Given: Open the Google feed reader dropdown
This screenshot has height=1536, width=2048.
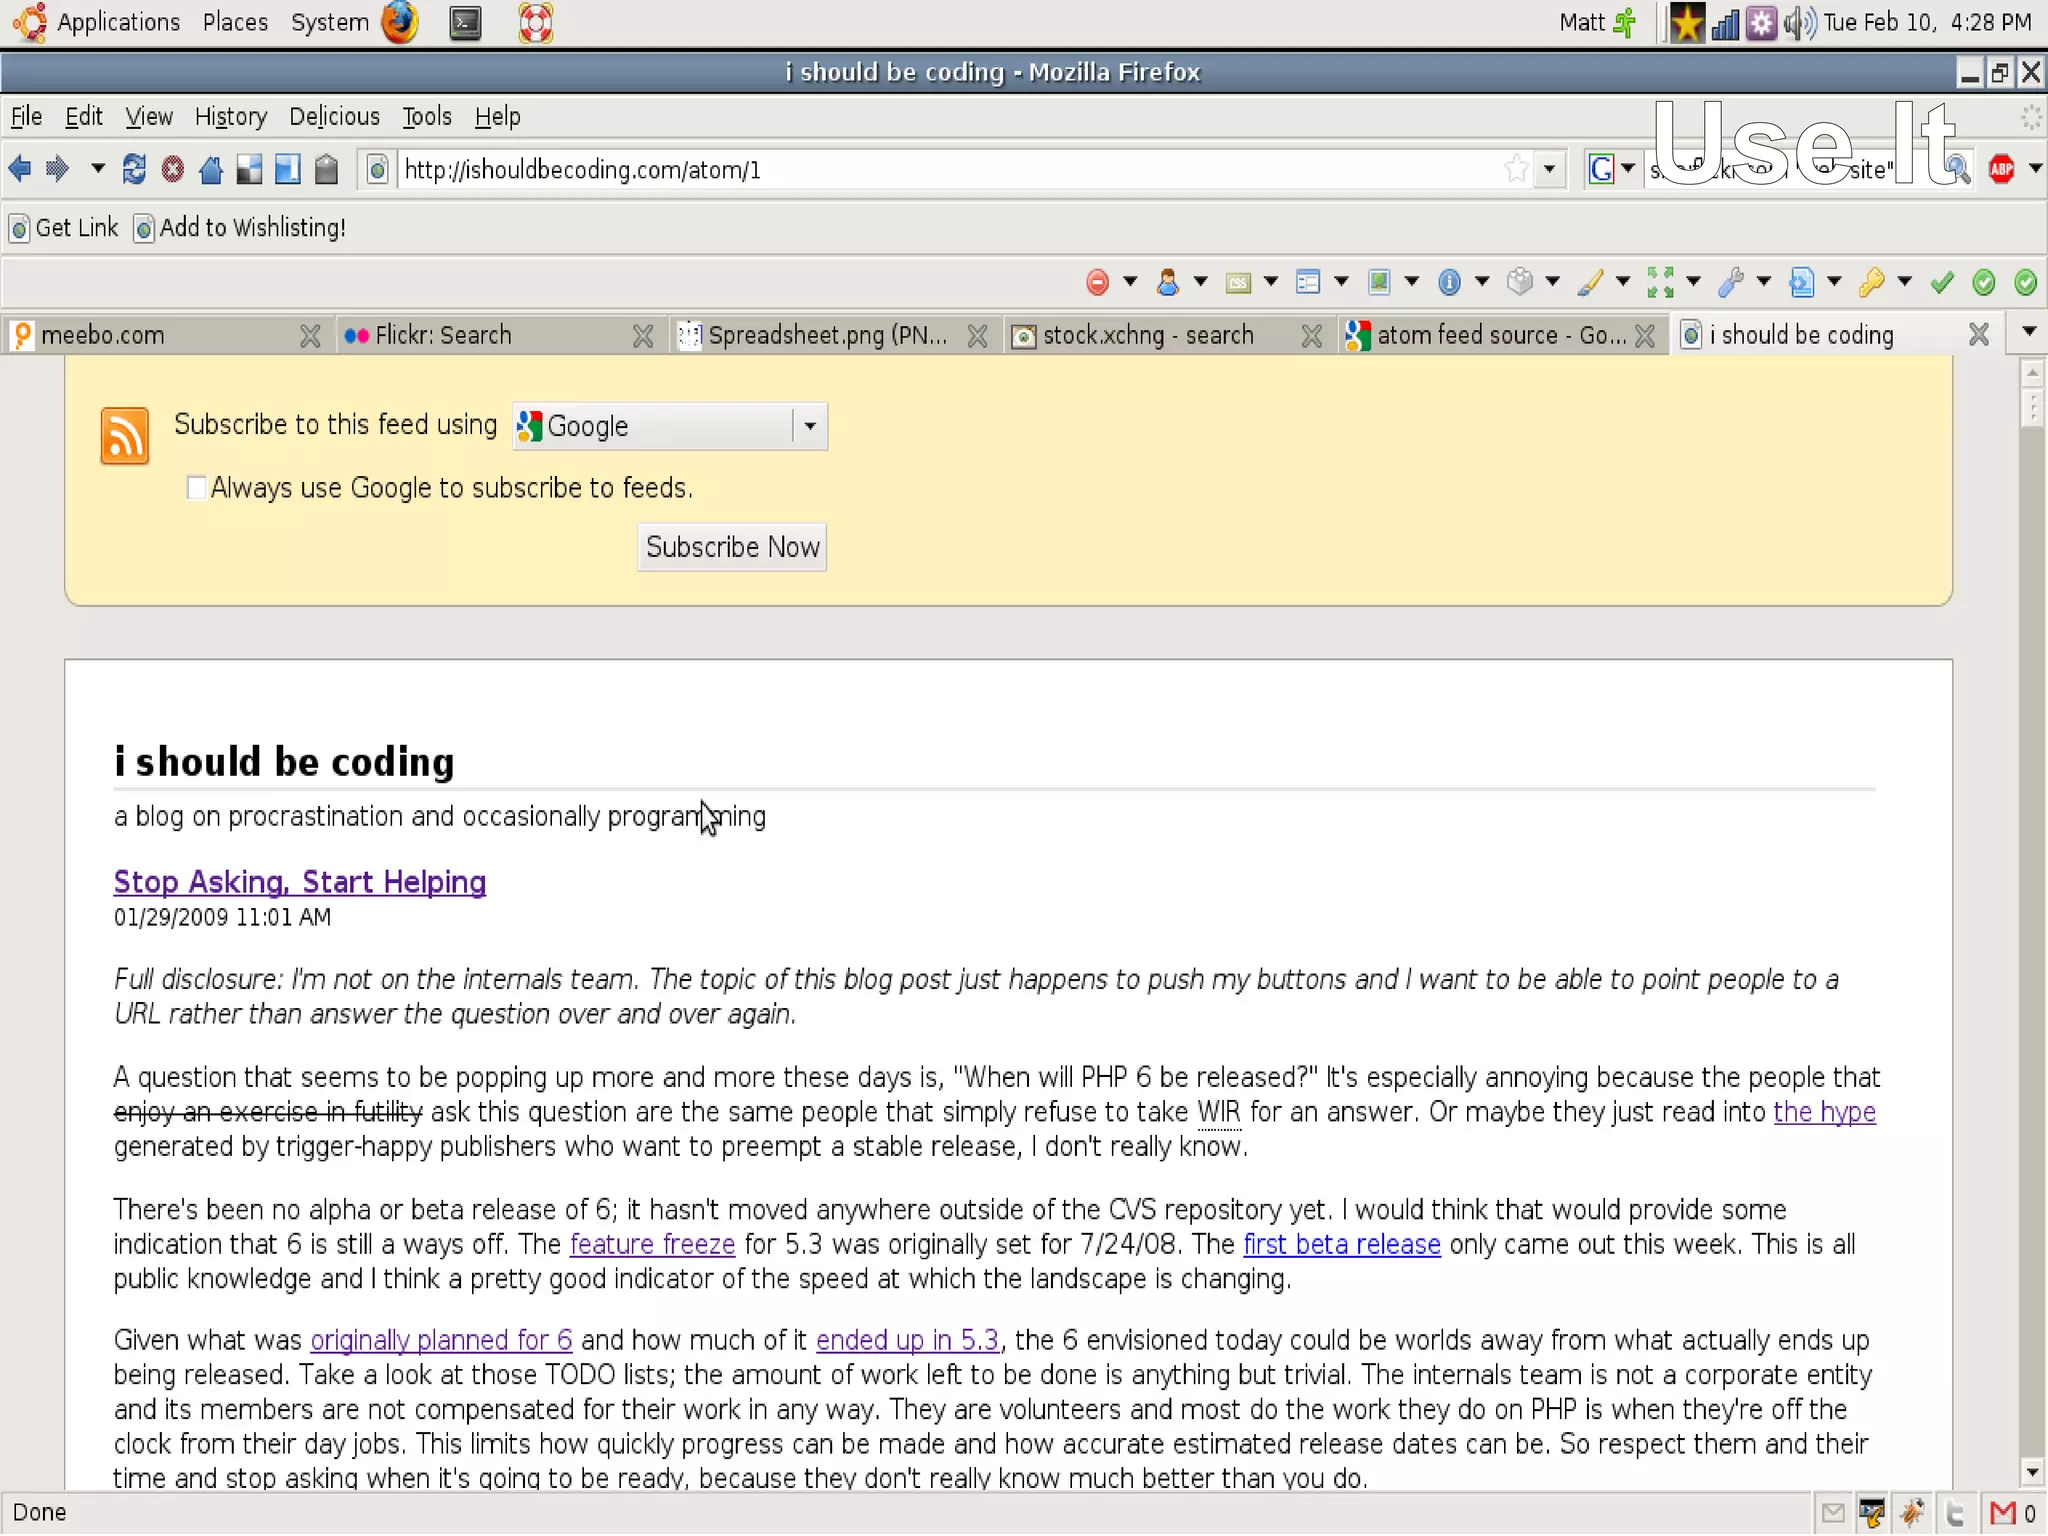Looking at the screenshot, I should pyautogui.click(x=670, y=426).
